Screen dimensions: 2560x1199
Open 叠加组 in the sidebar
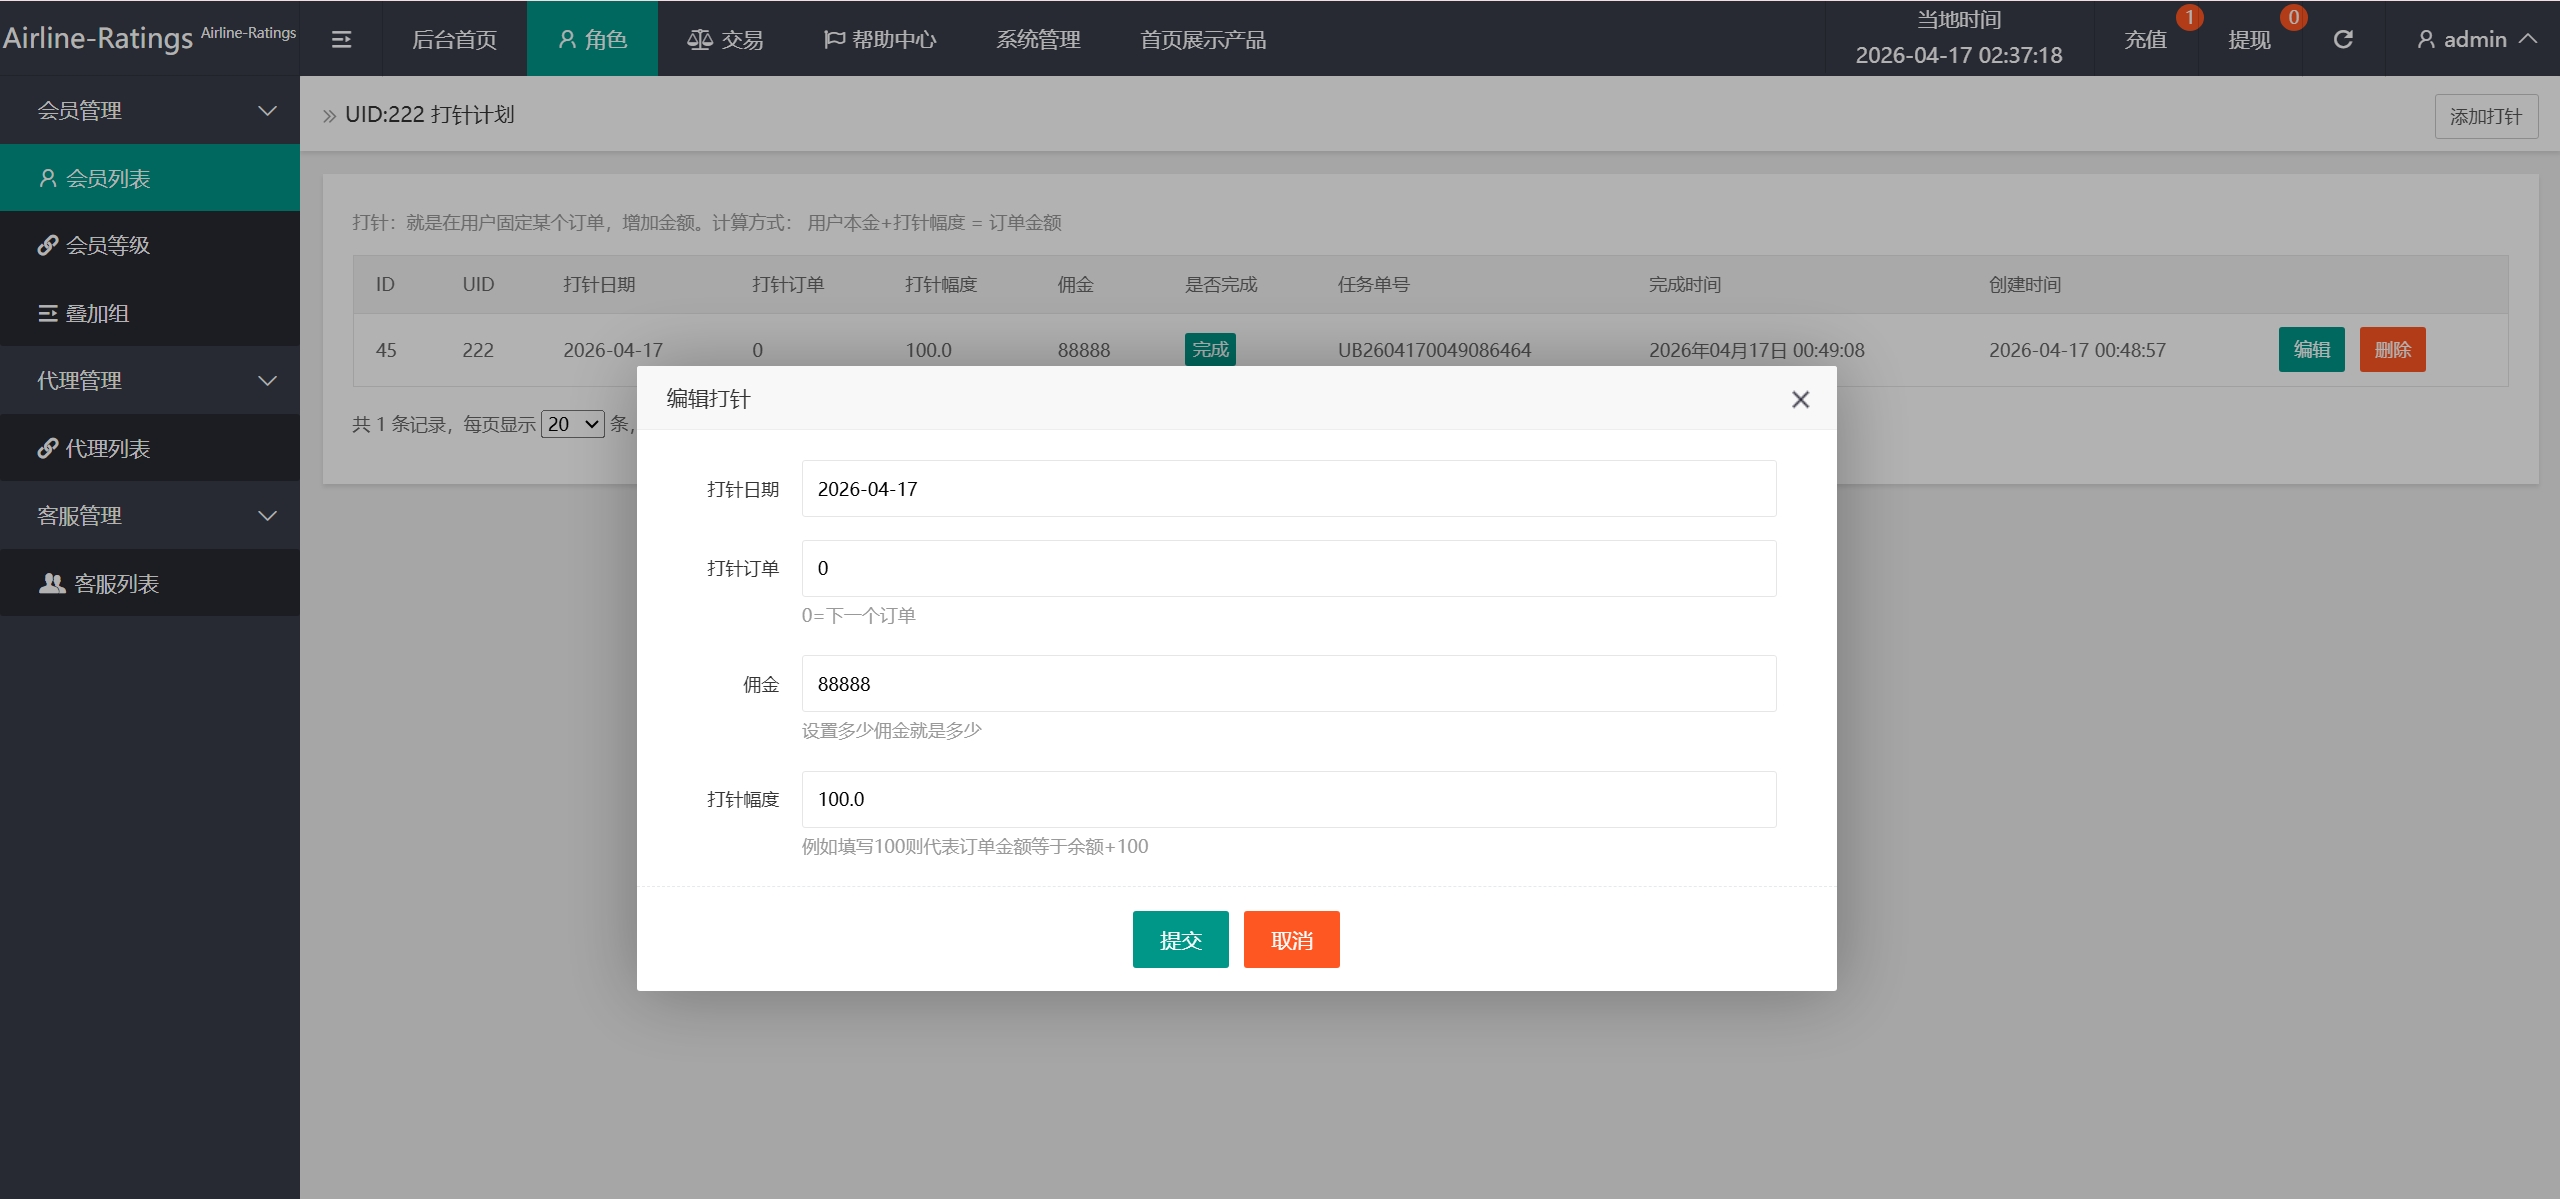pos(97,313)
